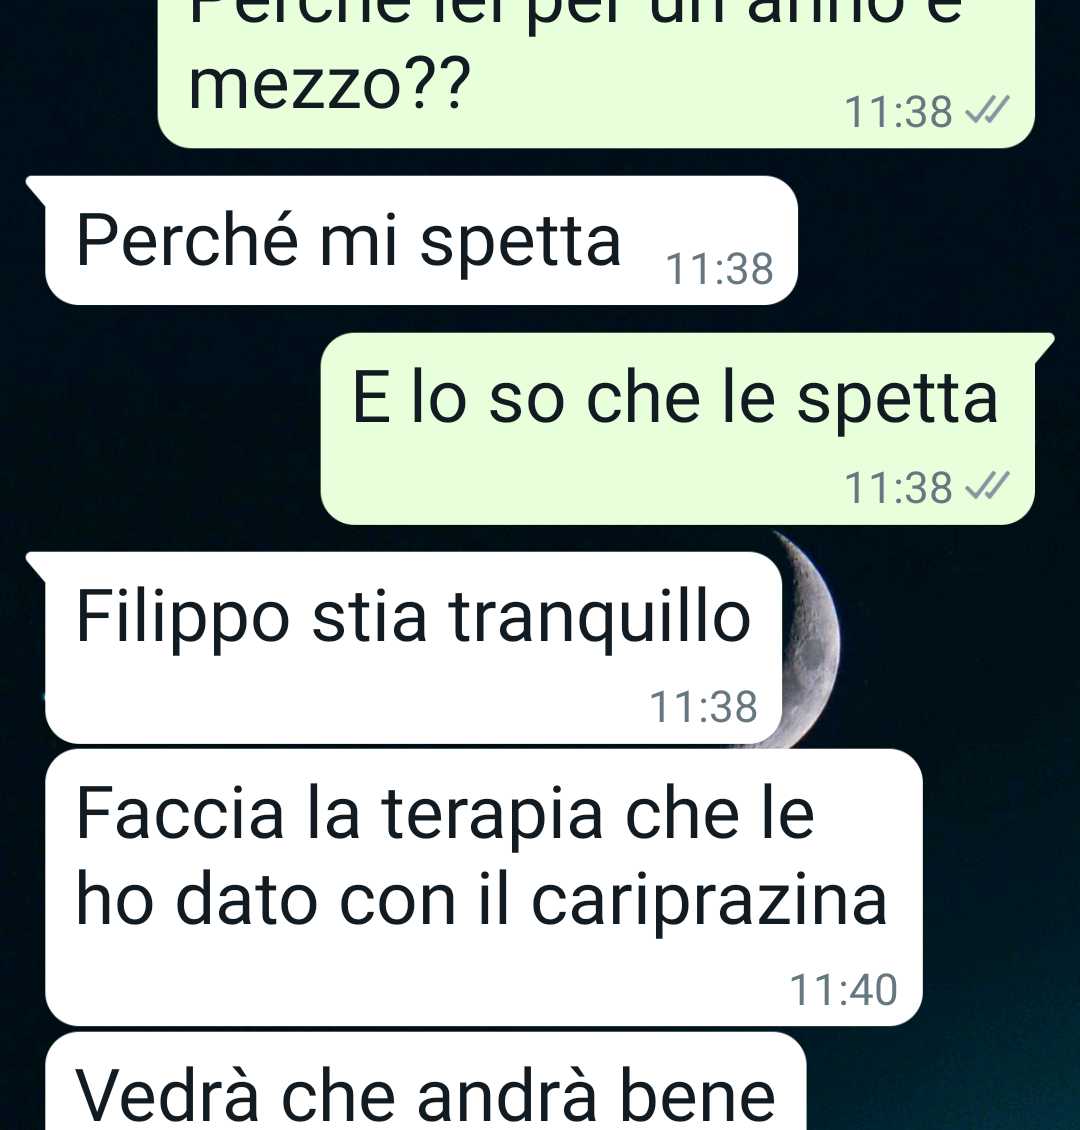This screenshot has height=1130, width=1080.
Task: Tap the name "Filippo" in the incoming message
Action: pos(183,618)
